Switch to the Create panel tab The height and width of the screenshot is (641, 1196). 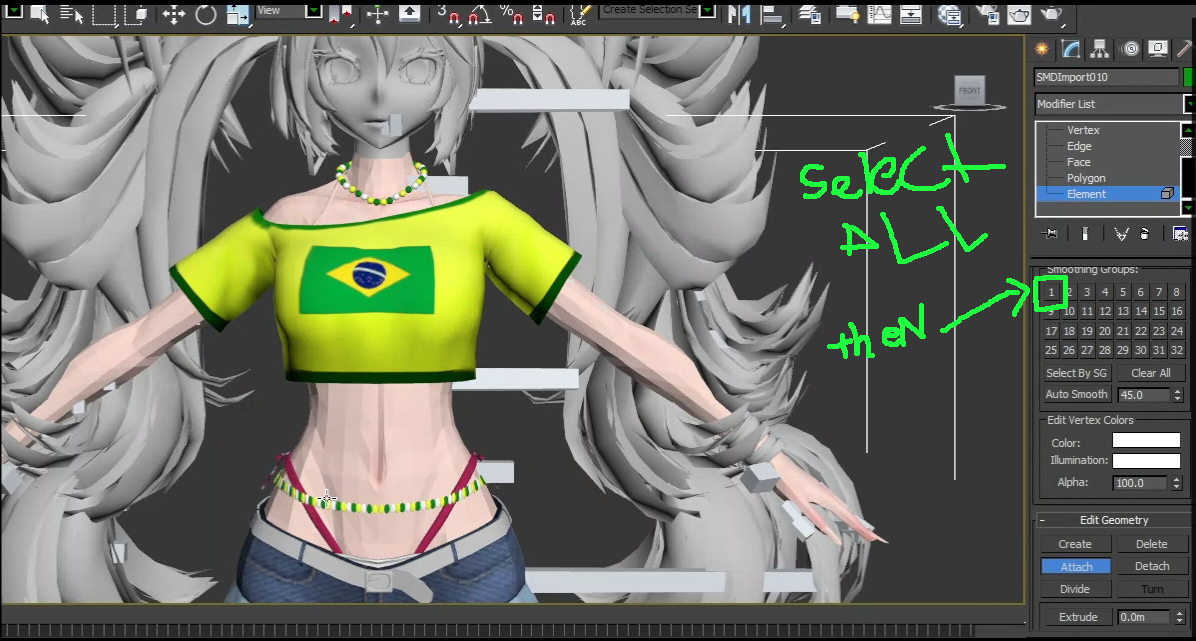pos(1041,50)
